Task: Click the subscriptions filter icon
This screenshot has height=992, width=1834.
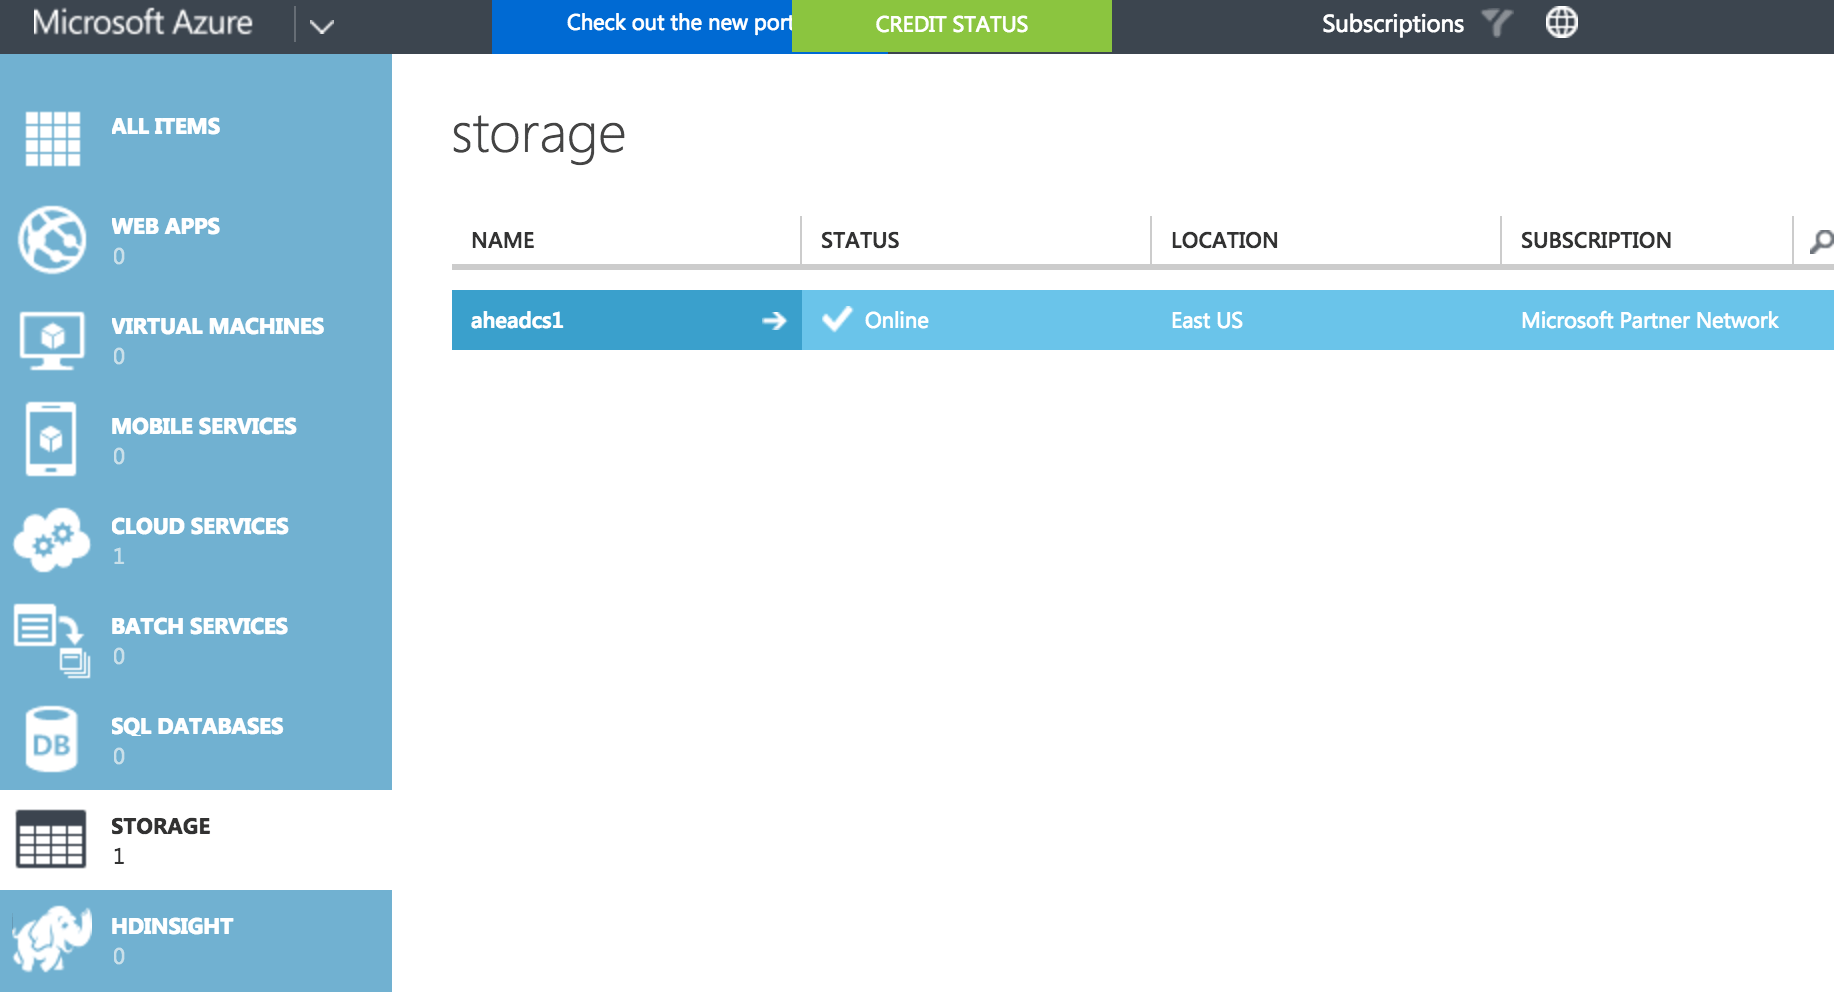Action: [1495, 23]
